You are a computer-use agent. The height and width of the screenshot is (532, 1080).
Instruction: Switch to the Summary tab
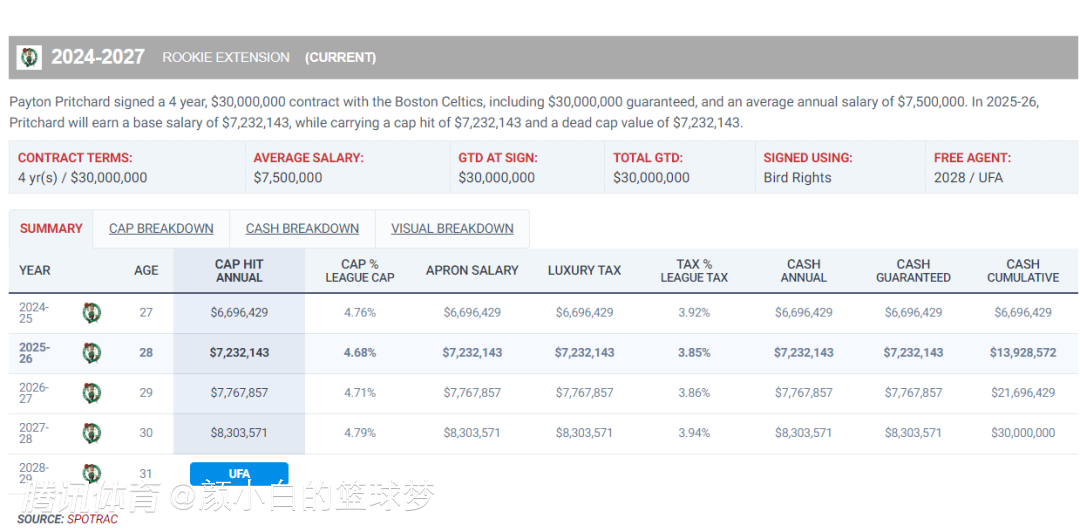[x=51, y=229]
